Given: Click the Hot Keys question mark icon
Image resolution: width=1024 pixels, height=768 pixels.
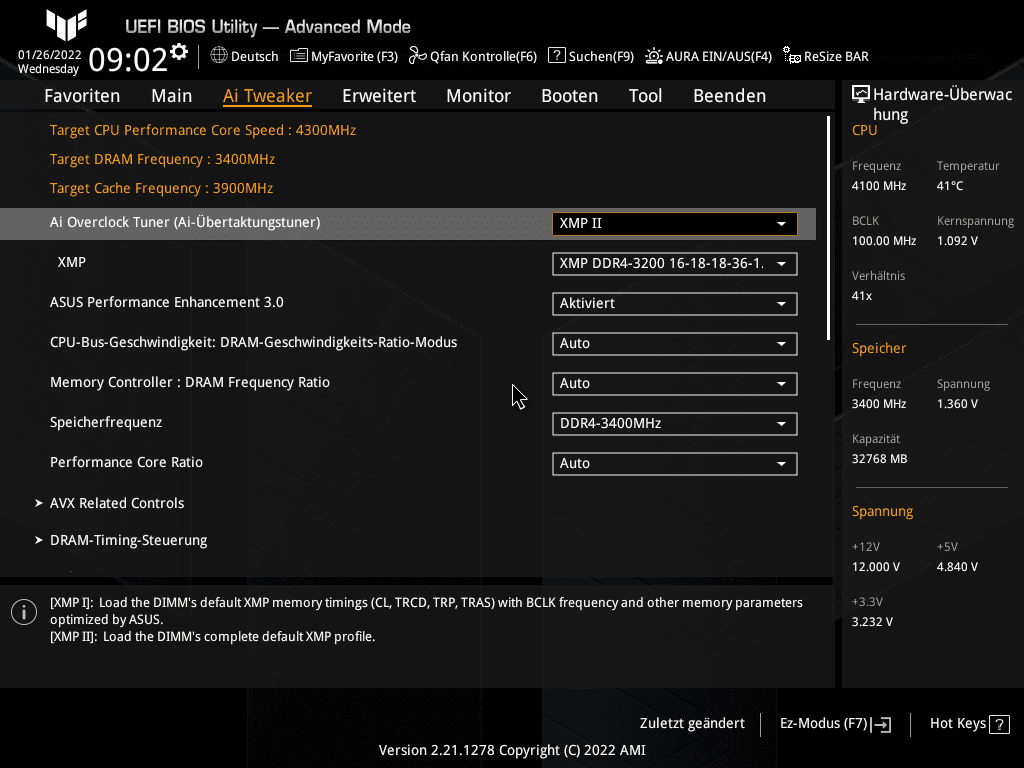Looking at the screenshot, I should tap(999, 724).
